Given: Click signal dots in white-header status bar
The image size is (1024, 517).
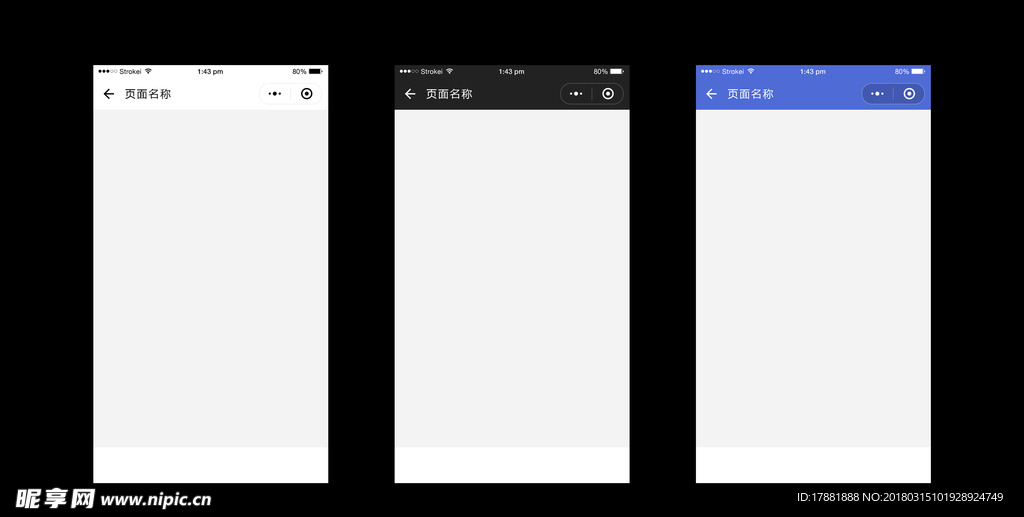Looking at the screenshot, I should [x=108, y=71].
